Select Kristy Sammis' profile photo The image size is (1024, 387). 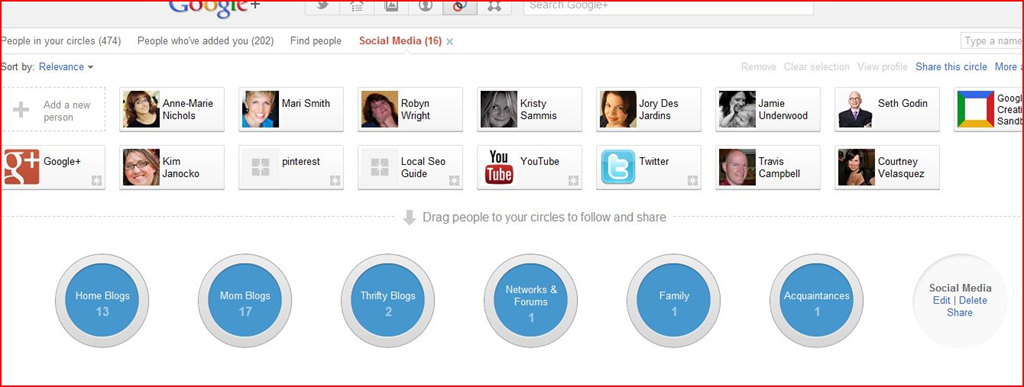coord(499,109)
